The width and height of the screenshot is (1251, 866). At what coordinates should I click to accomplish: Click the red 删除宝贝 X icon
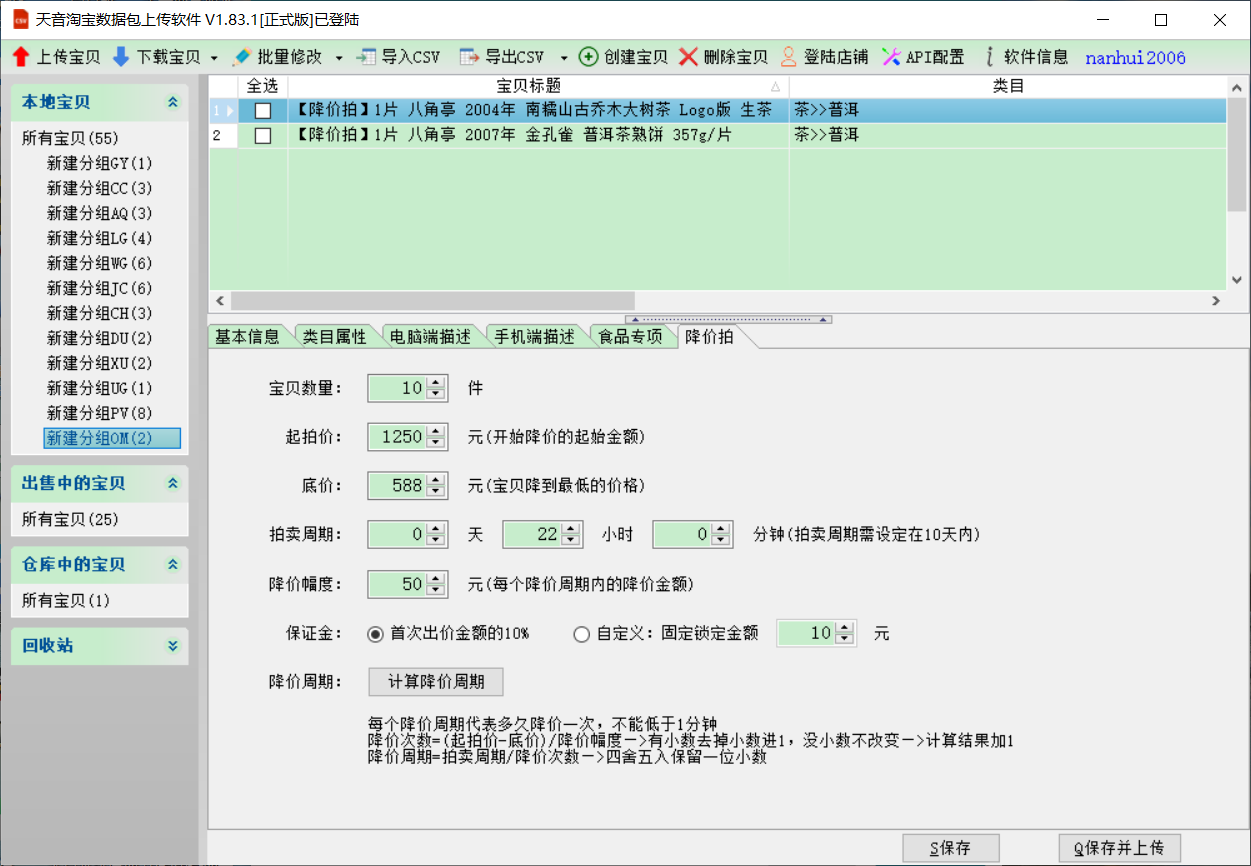pyautogui.click(x=688, y=57)
